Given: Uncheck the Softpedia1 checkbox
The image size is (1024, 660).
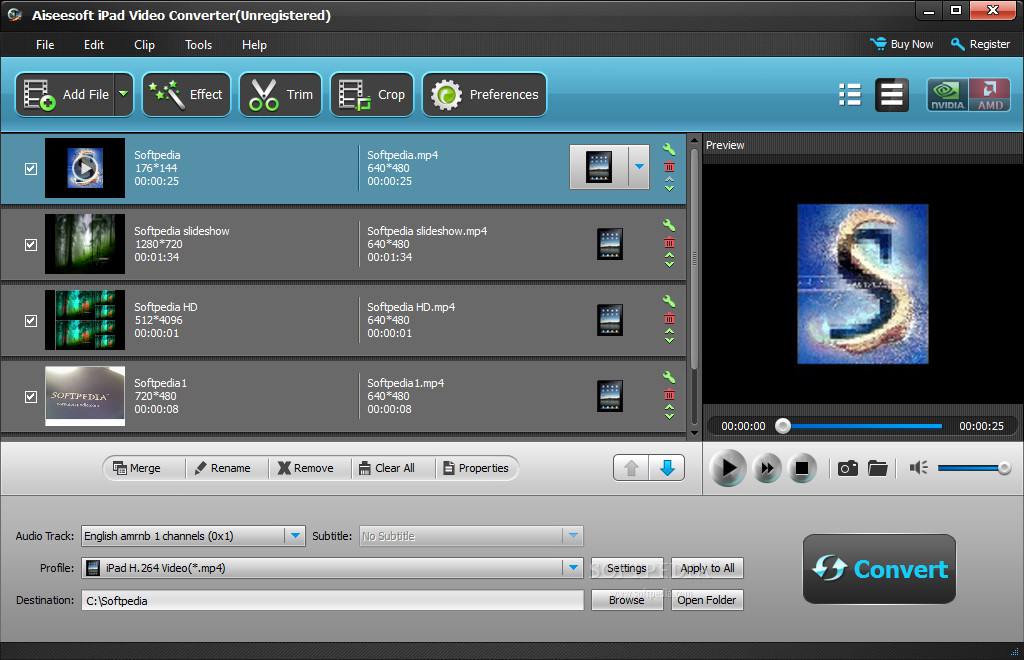Looking at the screenshot, I should tap(31, 397).
